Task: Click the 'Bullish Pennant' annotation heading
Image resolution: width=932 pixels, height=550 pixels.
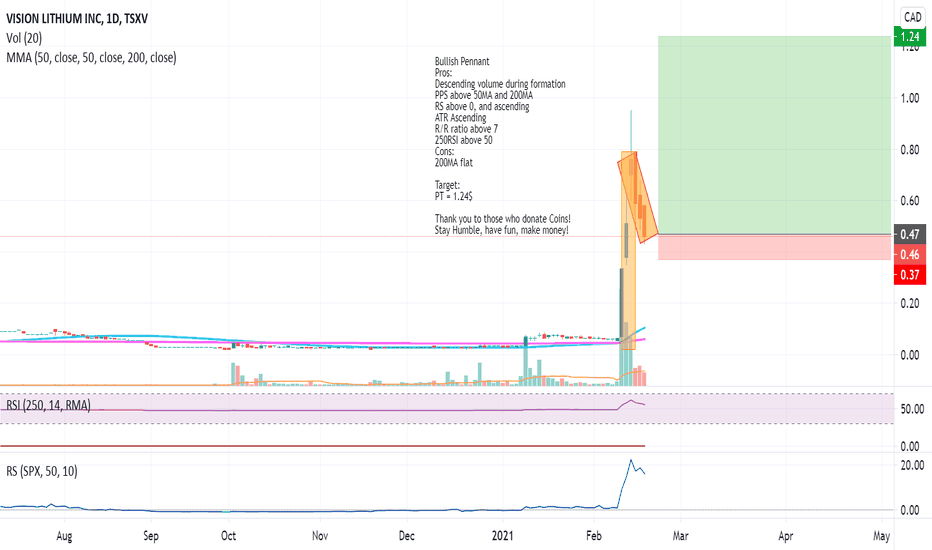Action: tap(462, 61)
